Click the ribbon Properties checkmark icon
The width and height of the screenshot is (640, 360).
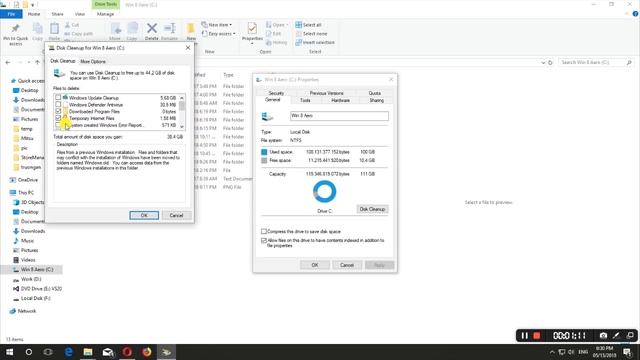point(252,28)
